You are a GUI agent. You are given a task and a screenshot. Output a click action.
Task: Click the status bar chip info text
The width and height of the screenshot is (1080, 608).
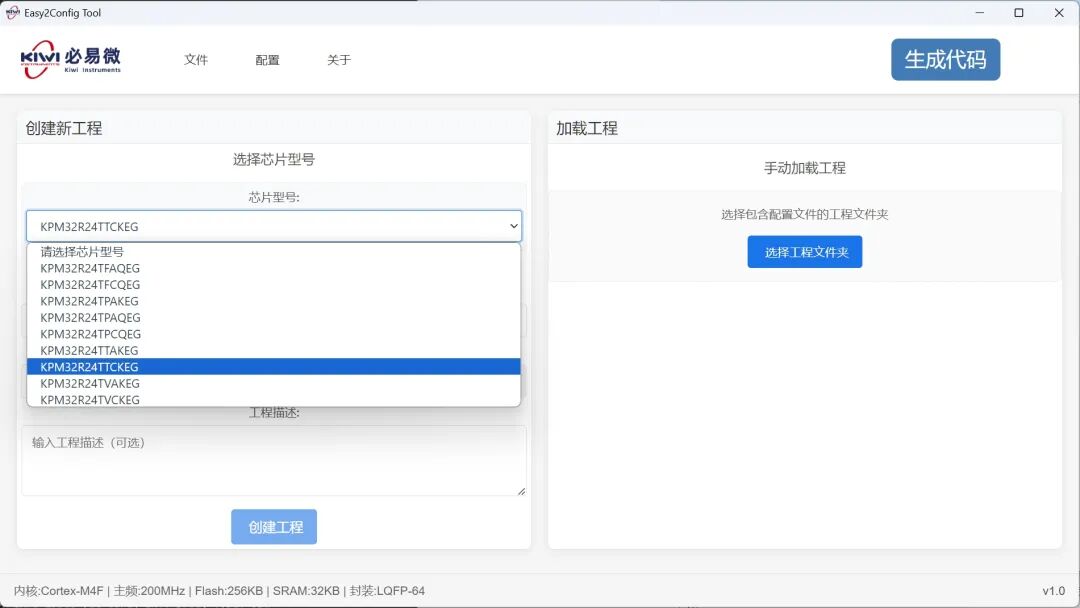[219, 591]
